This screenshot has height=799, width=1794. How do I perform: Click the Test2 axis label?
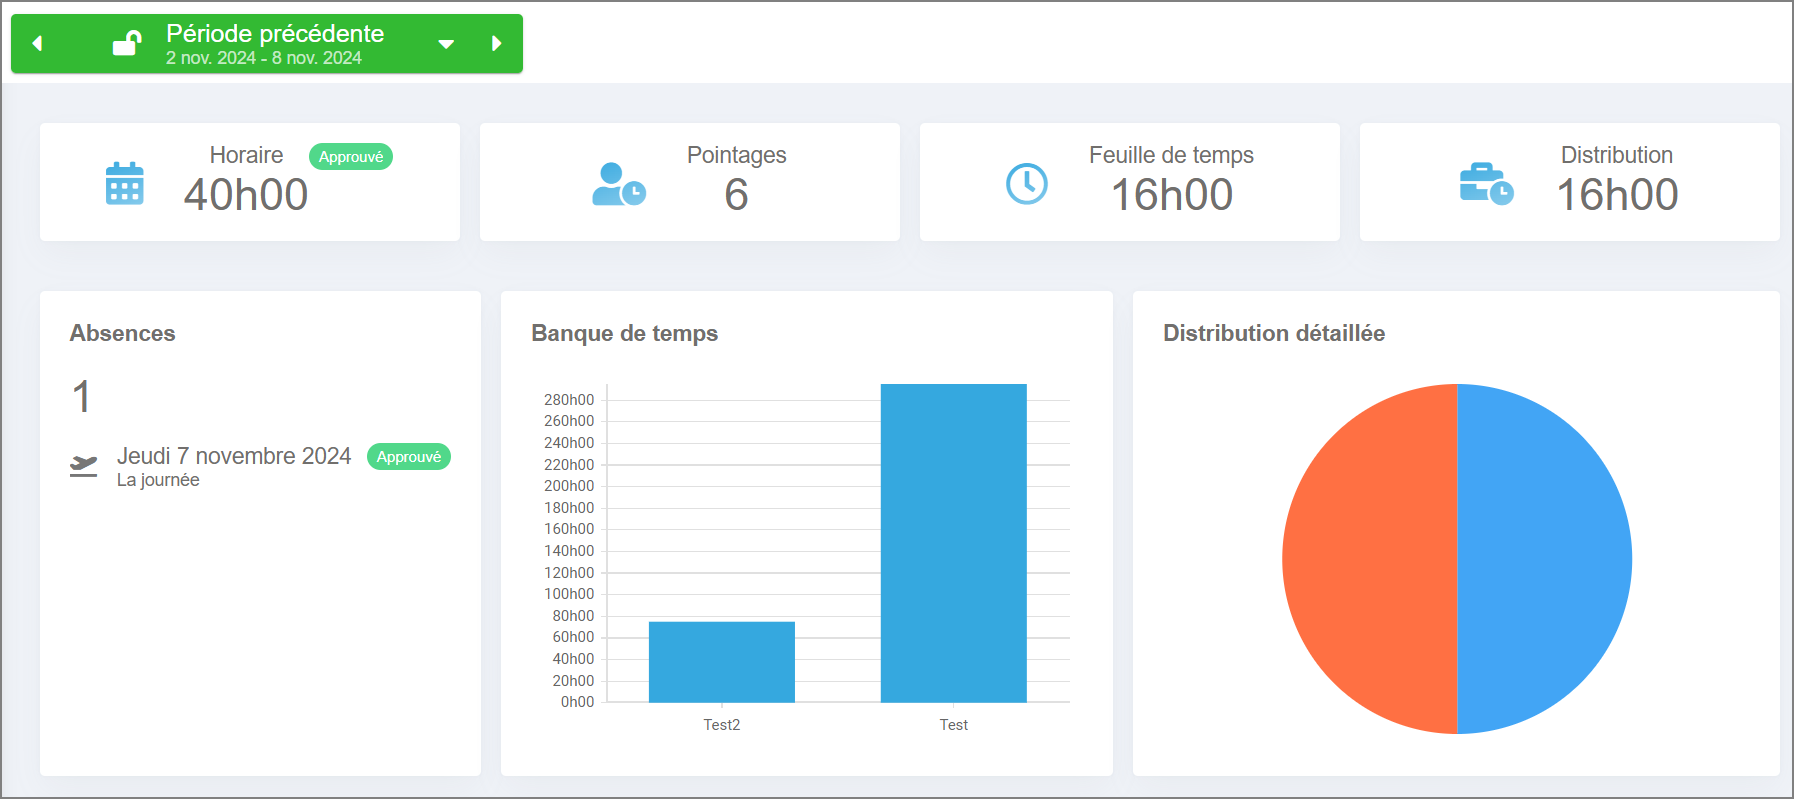[722, 725]
